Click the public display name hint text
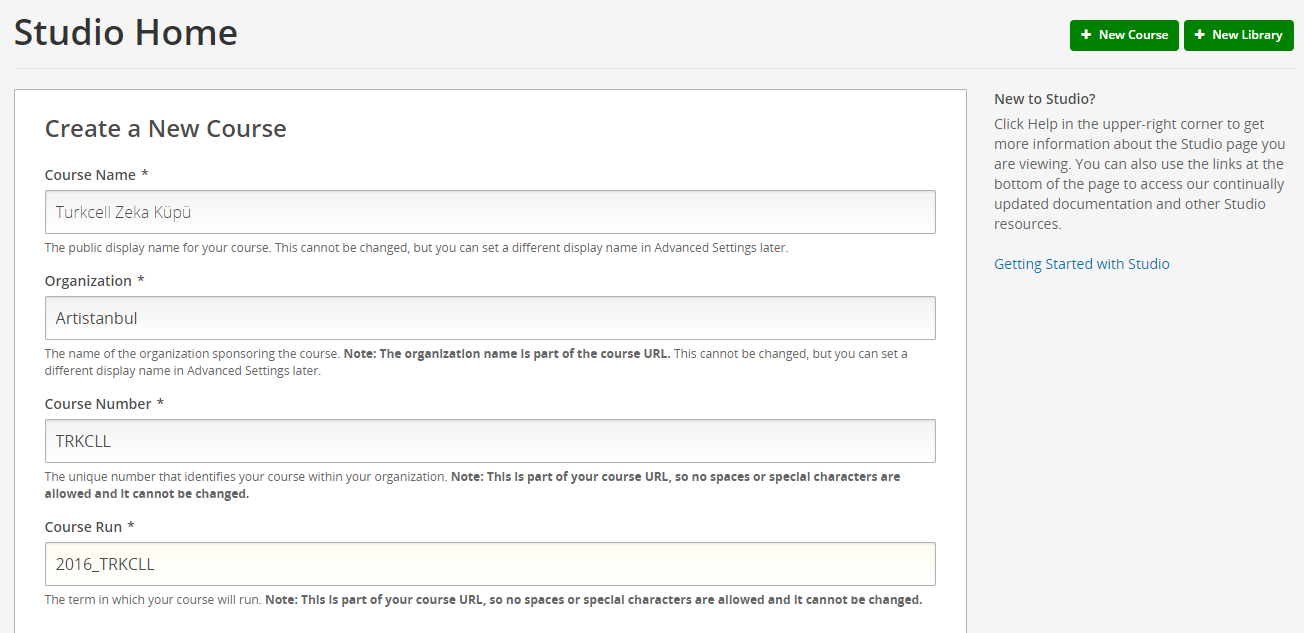The image size is (1304, 633). pyautogui.click(x=416, y=248)
